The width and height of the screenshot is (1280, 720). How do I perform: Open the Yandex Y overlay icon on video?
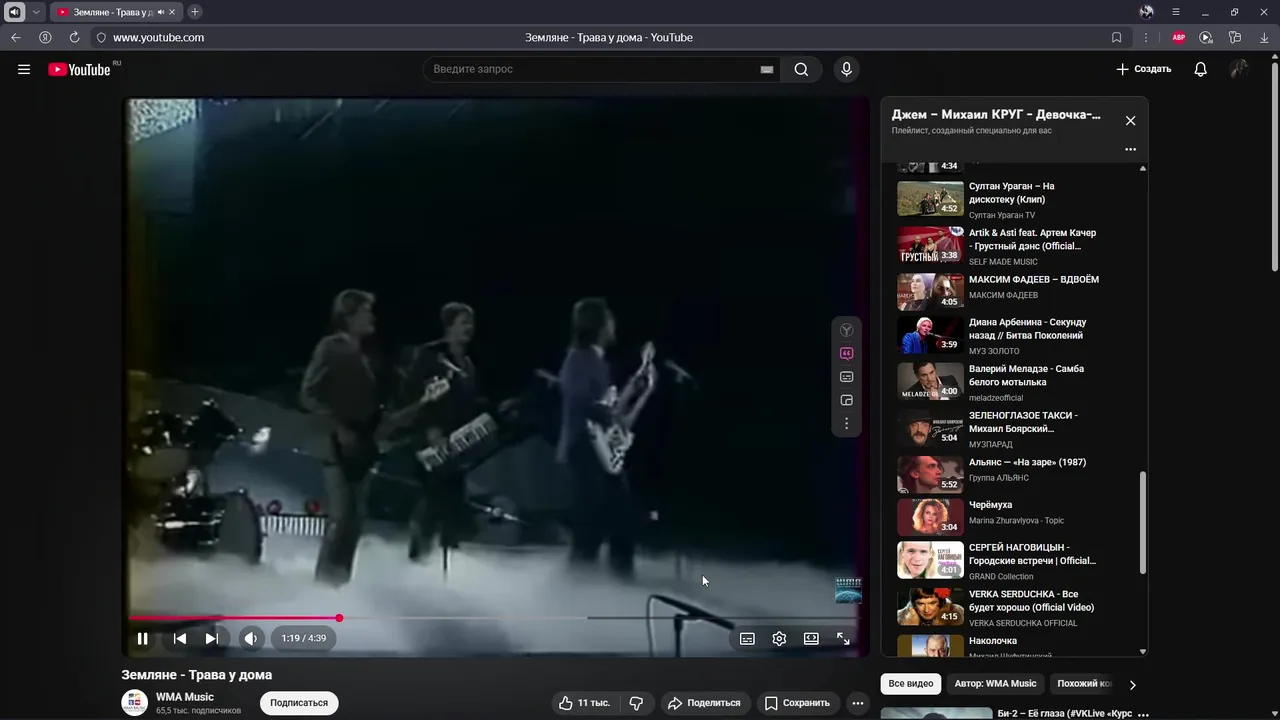pyautogui.click(x=846, y=330)
